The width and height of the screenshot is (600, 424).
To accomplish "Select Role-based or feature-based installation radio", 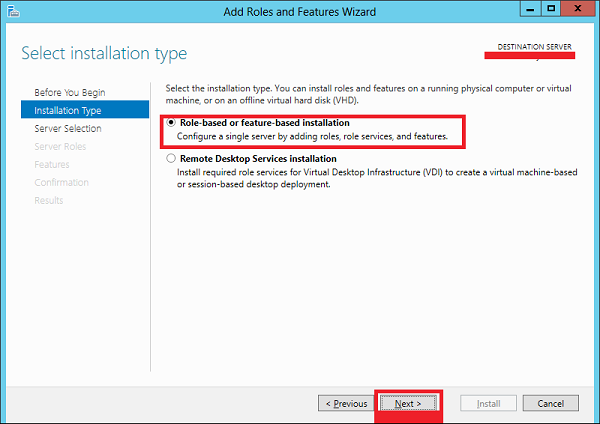I will [x=171, y=122].
